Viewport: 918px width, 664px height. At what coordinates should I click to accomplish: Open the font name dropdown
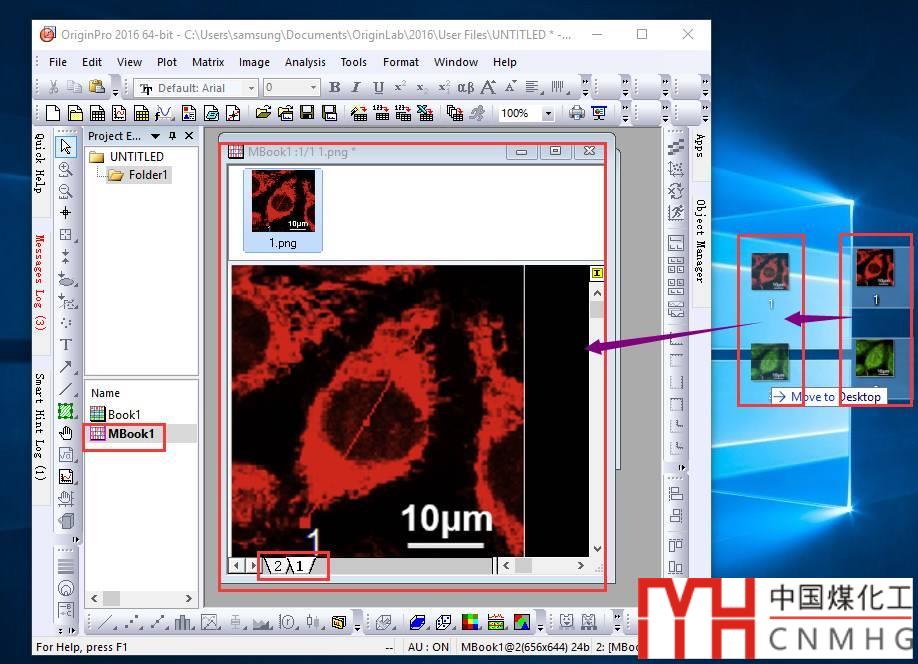[251, 88]
